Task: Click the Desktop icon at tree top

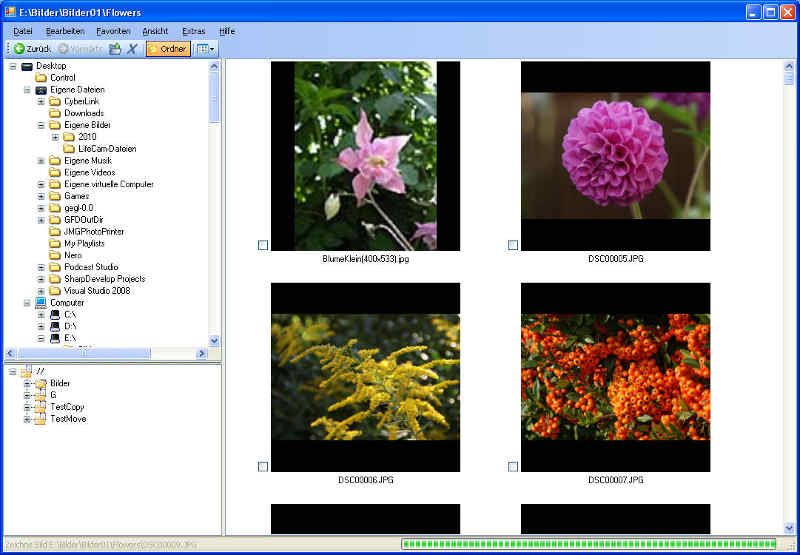Action: tap(27, 66)
